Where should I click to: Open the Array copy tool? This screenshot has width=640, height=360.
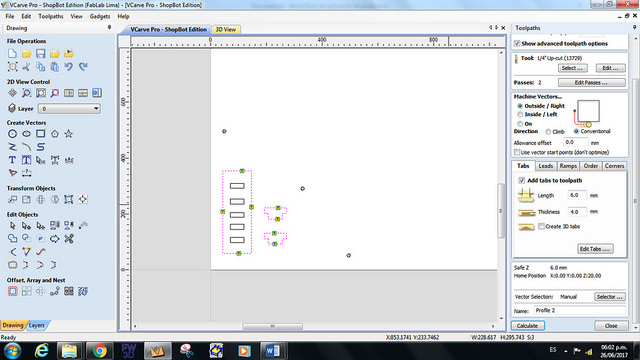click(27, 291)
